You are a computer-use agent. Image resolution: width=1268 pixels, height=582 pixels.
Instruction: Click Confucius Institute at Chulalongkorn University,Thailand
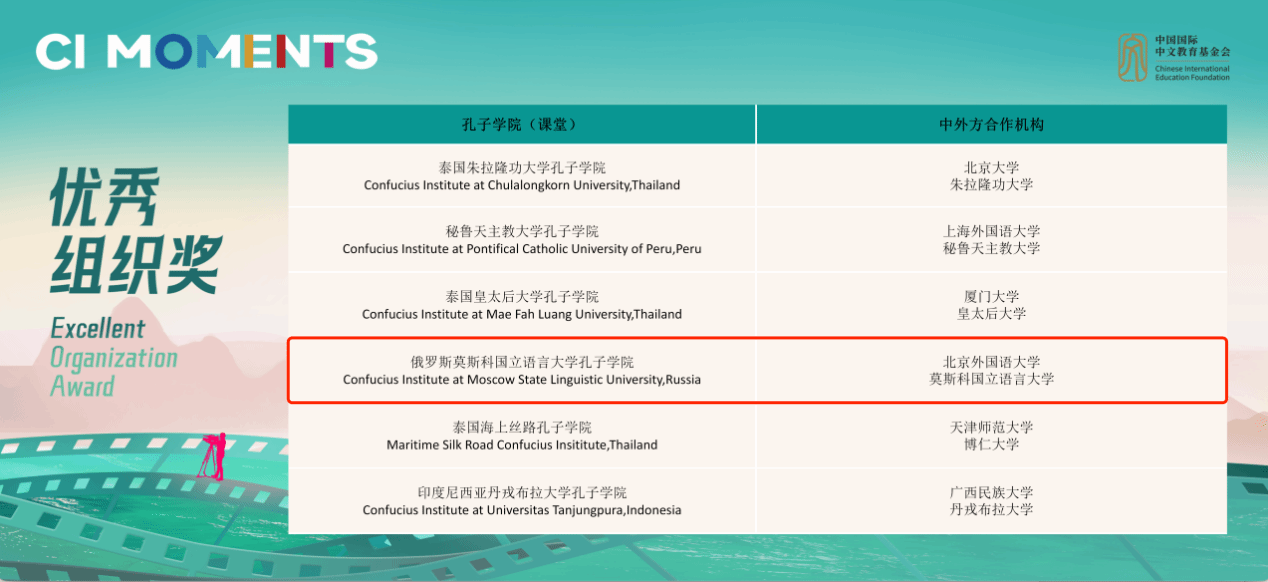(x=522, y=185)
